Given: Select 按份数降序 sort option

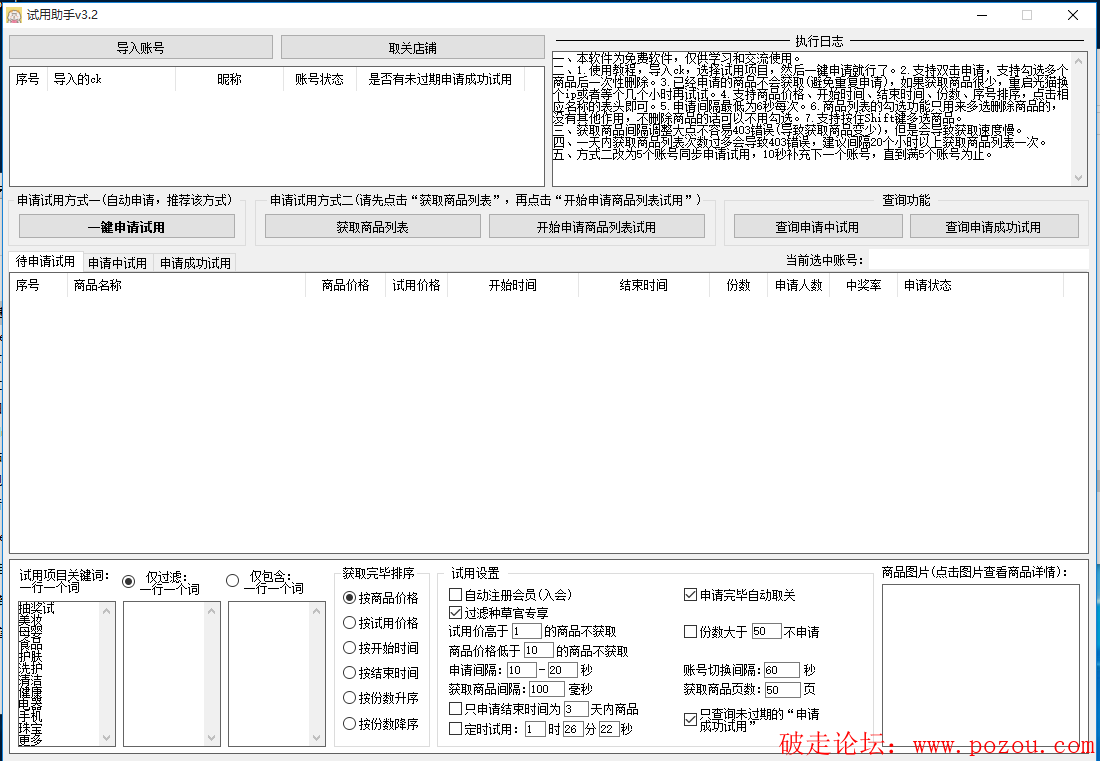Looking at the screenshot, I should [350, 724].
